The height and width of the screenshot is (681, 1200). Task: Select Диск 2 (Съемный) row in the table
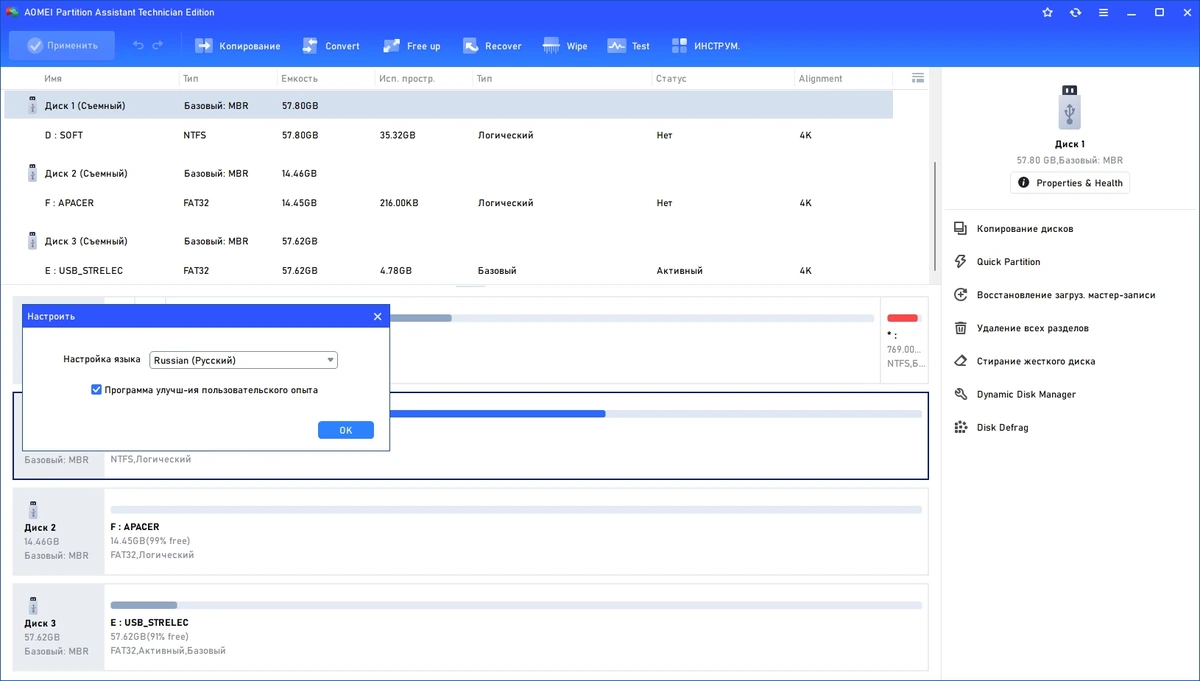click(x=448, y=173)
